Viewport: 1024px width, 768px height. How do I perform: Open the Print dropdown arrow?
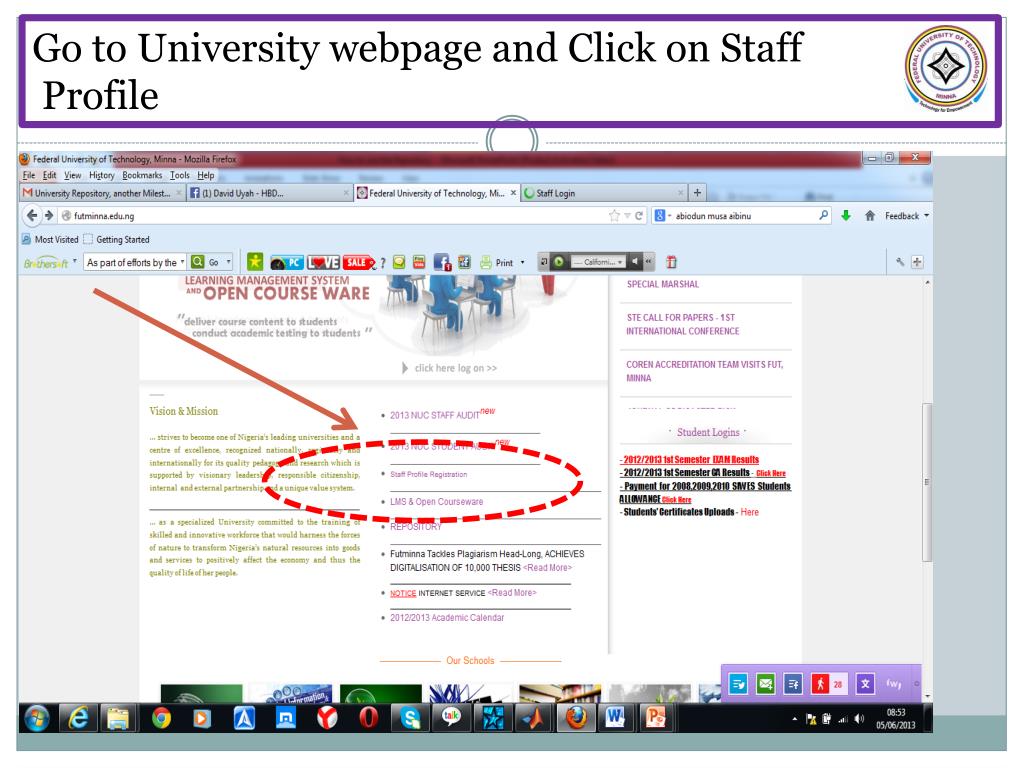[522, 263]
